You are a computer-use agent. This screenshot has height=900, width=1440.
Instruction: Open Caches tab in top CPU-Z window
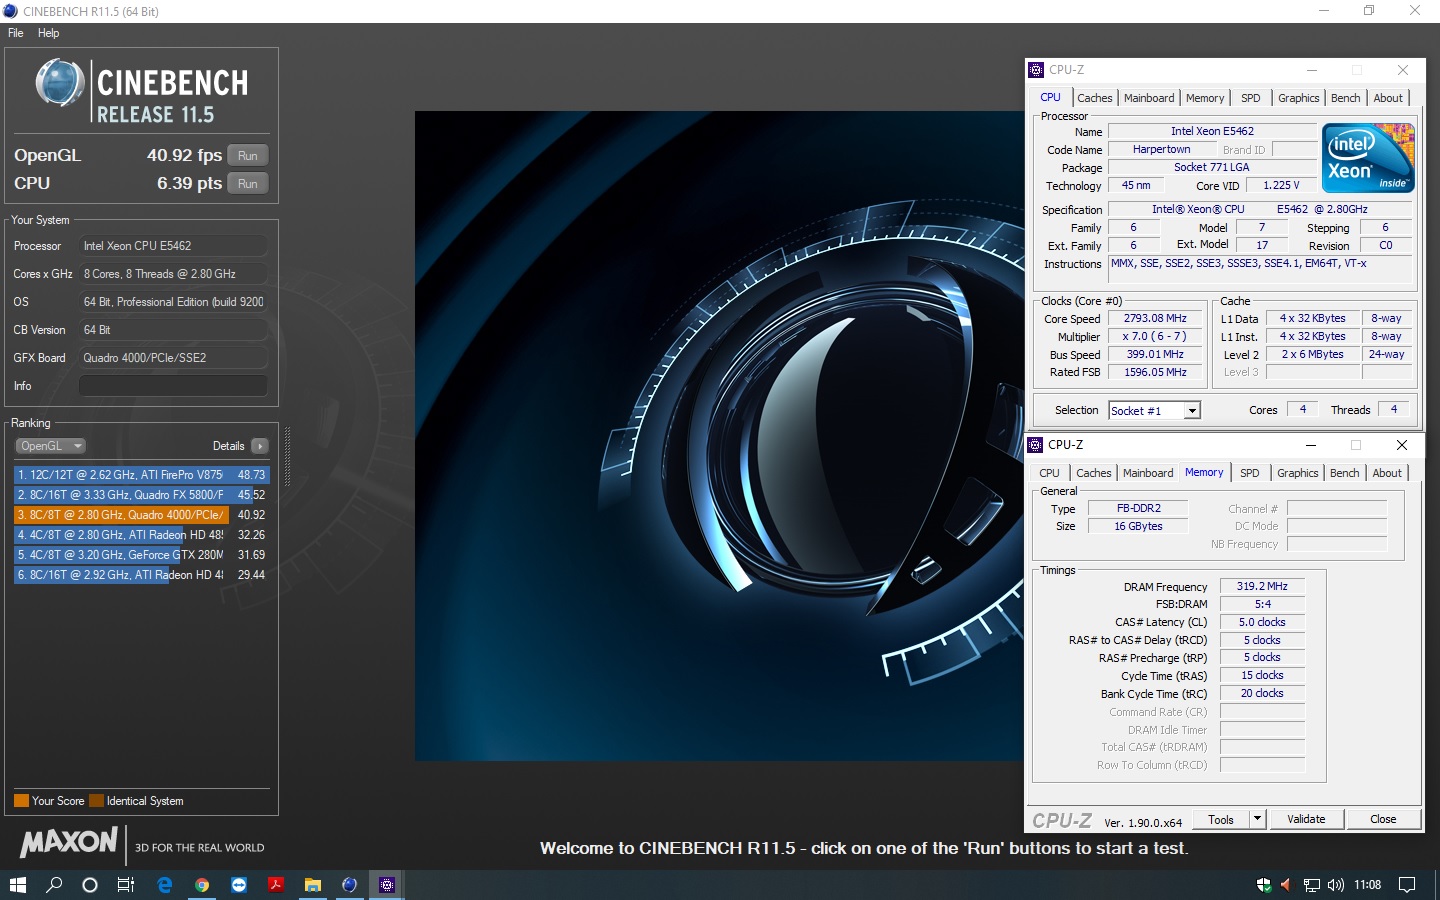coord(1094,98)
